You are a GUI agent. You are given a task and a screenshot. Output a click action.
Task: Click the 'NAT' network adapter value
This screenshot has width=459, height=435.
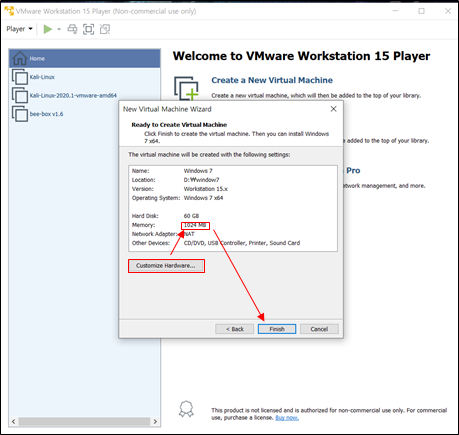click(189, 234)
